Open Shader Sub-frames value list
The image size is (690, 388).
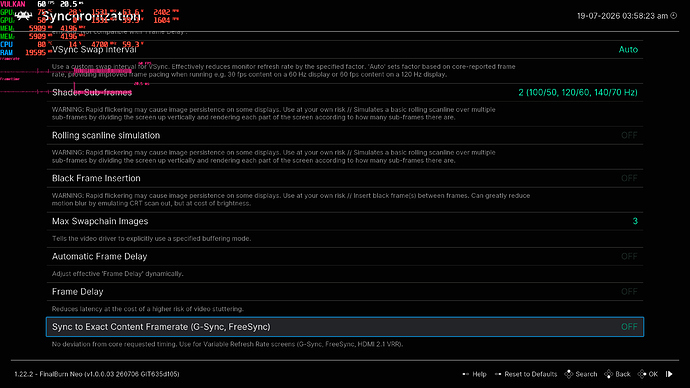tap(577, 92)
